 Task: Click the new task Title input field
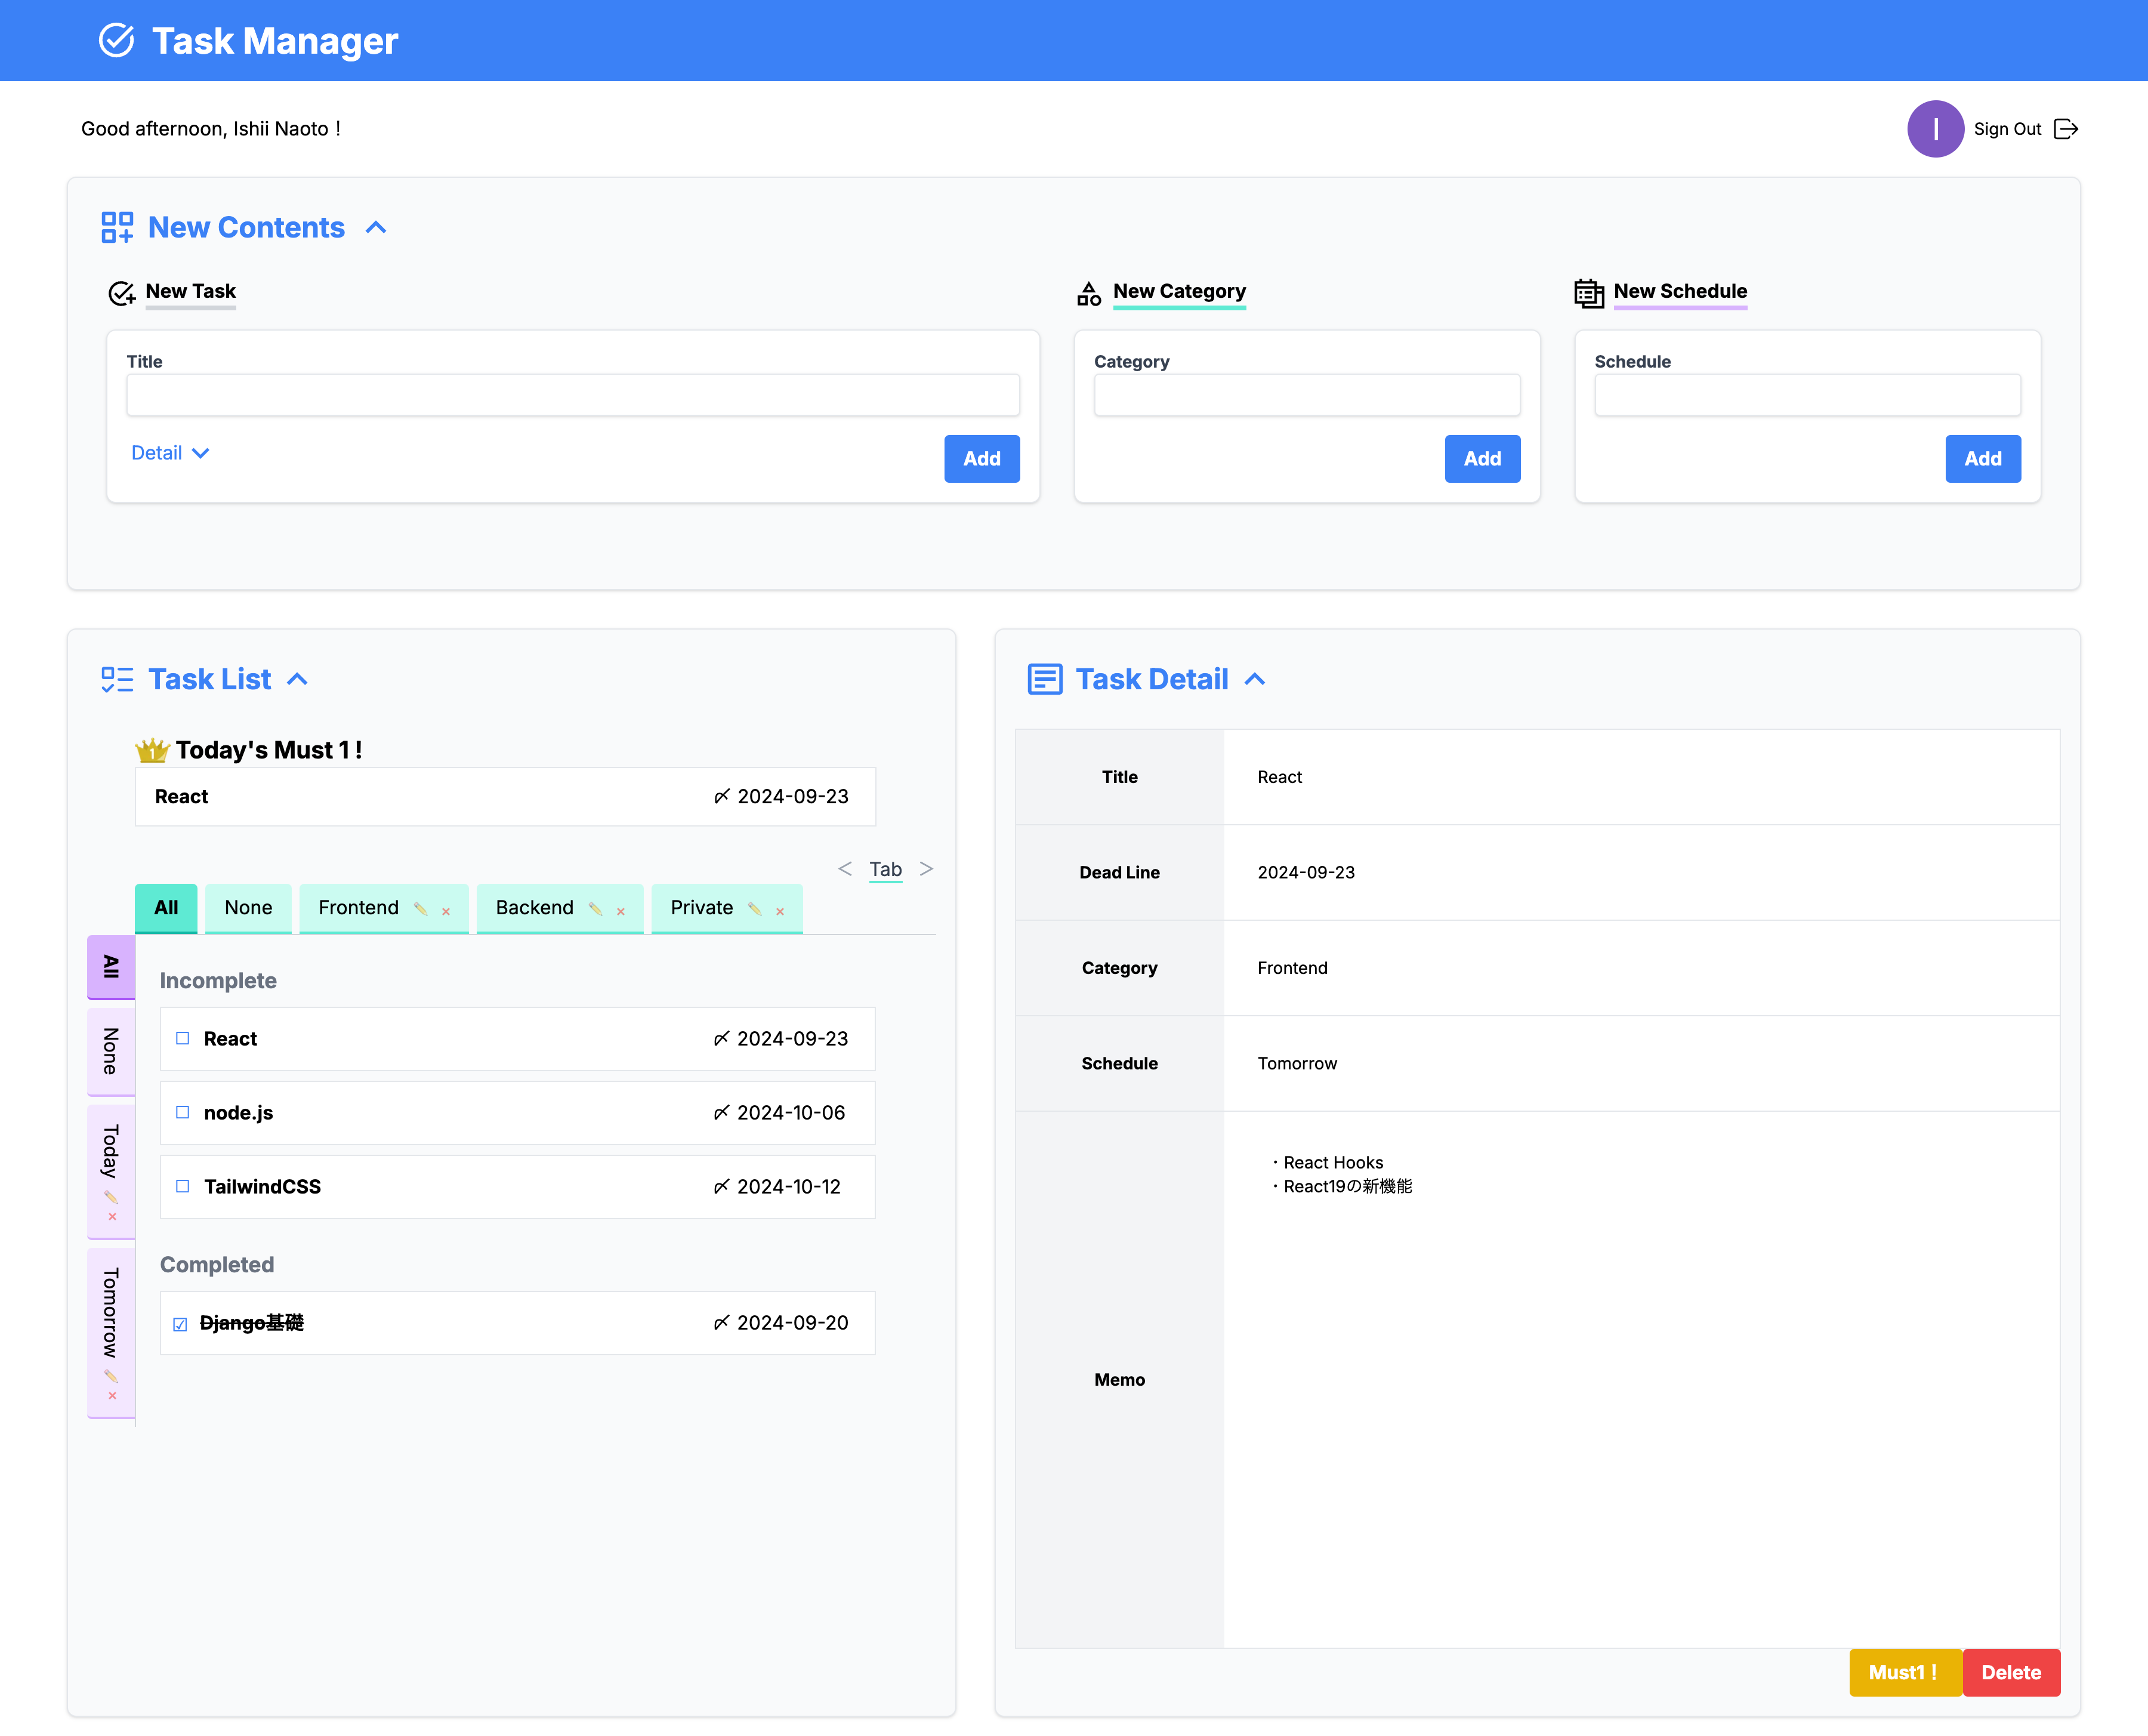coord(573,395)
